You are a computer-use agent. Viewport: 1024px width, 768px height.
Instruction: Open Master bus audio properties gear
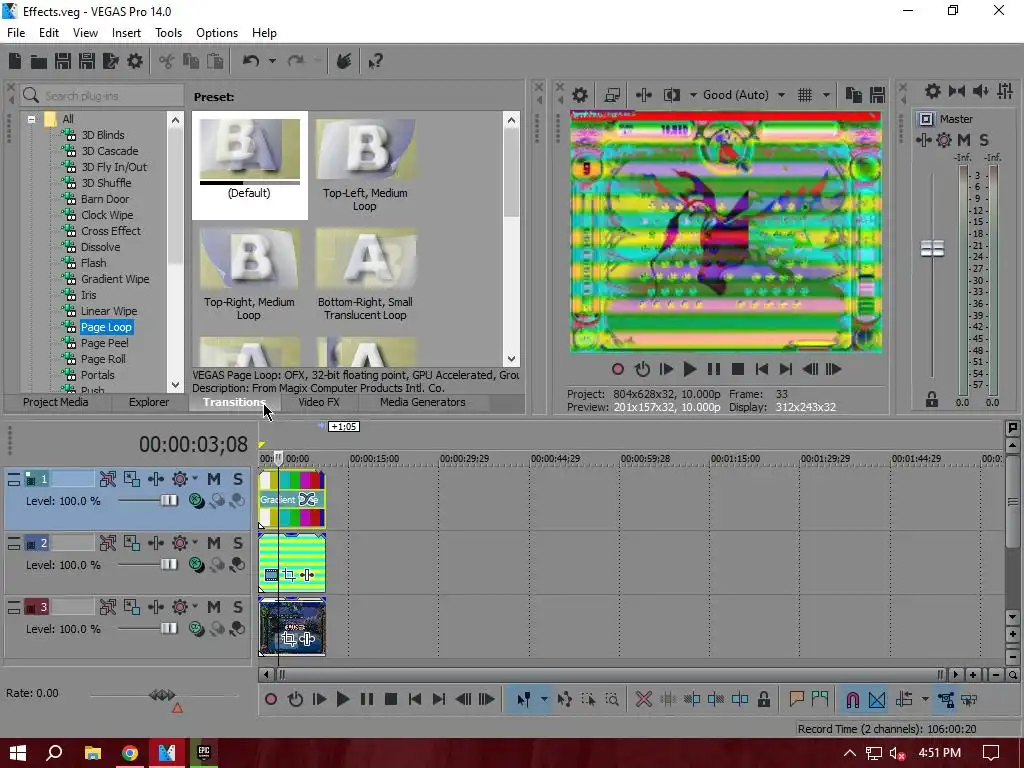(933, 91)
